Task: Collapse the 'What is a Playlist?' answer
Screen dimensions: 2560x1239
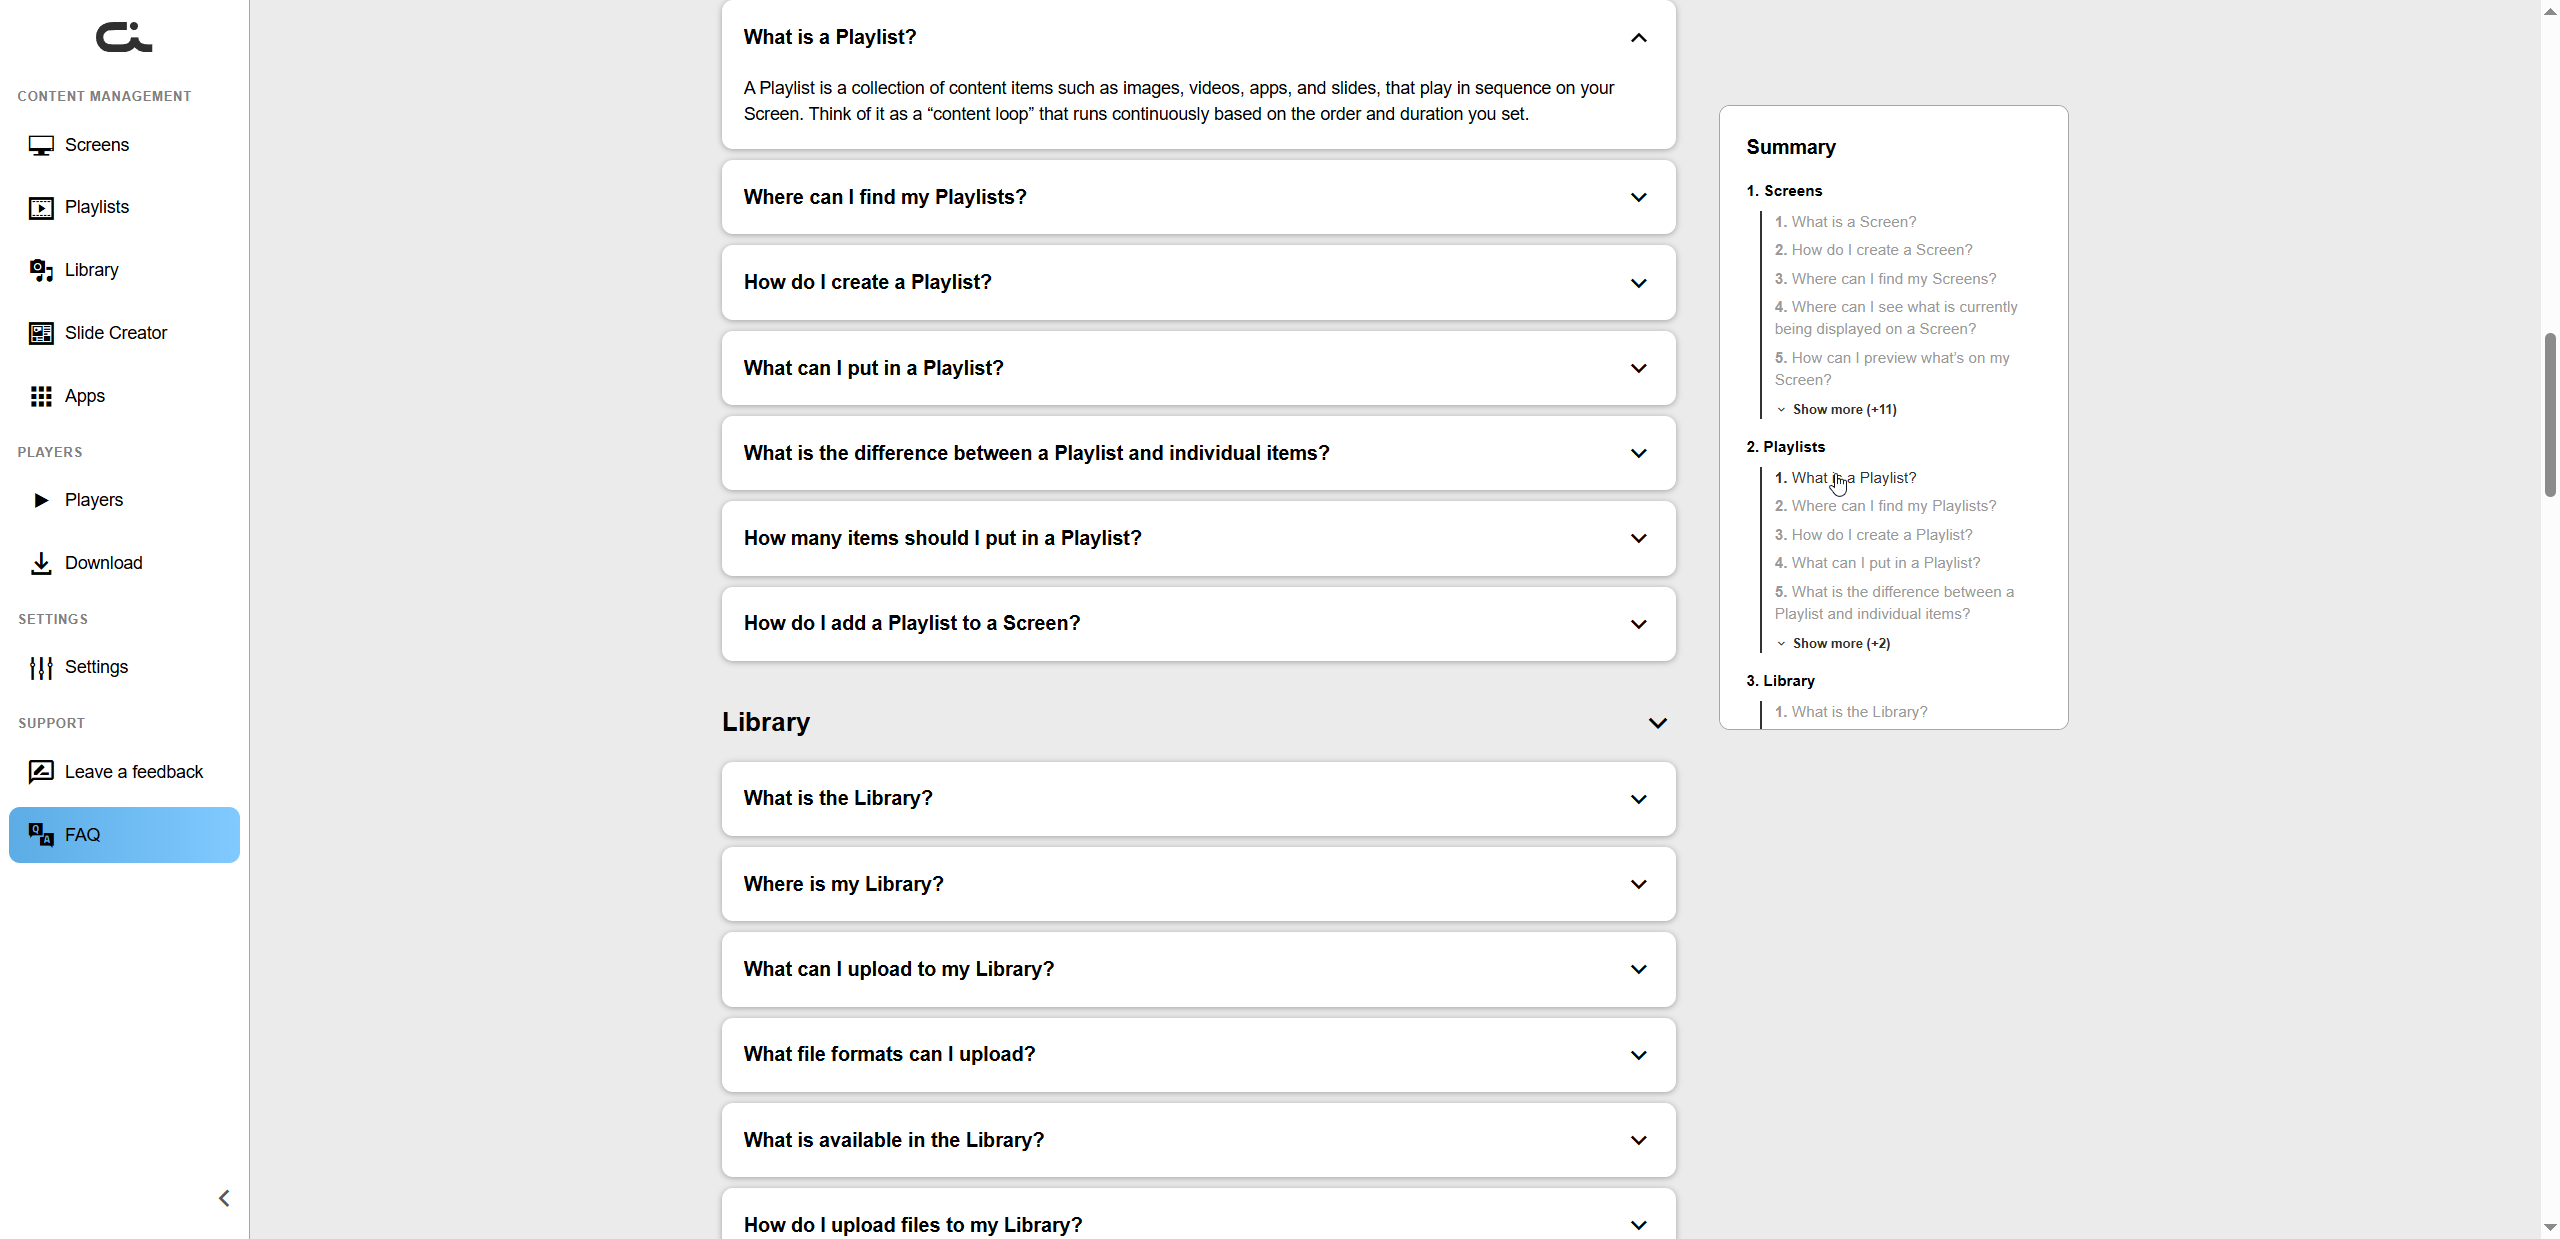Action: (1638, 38)
